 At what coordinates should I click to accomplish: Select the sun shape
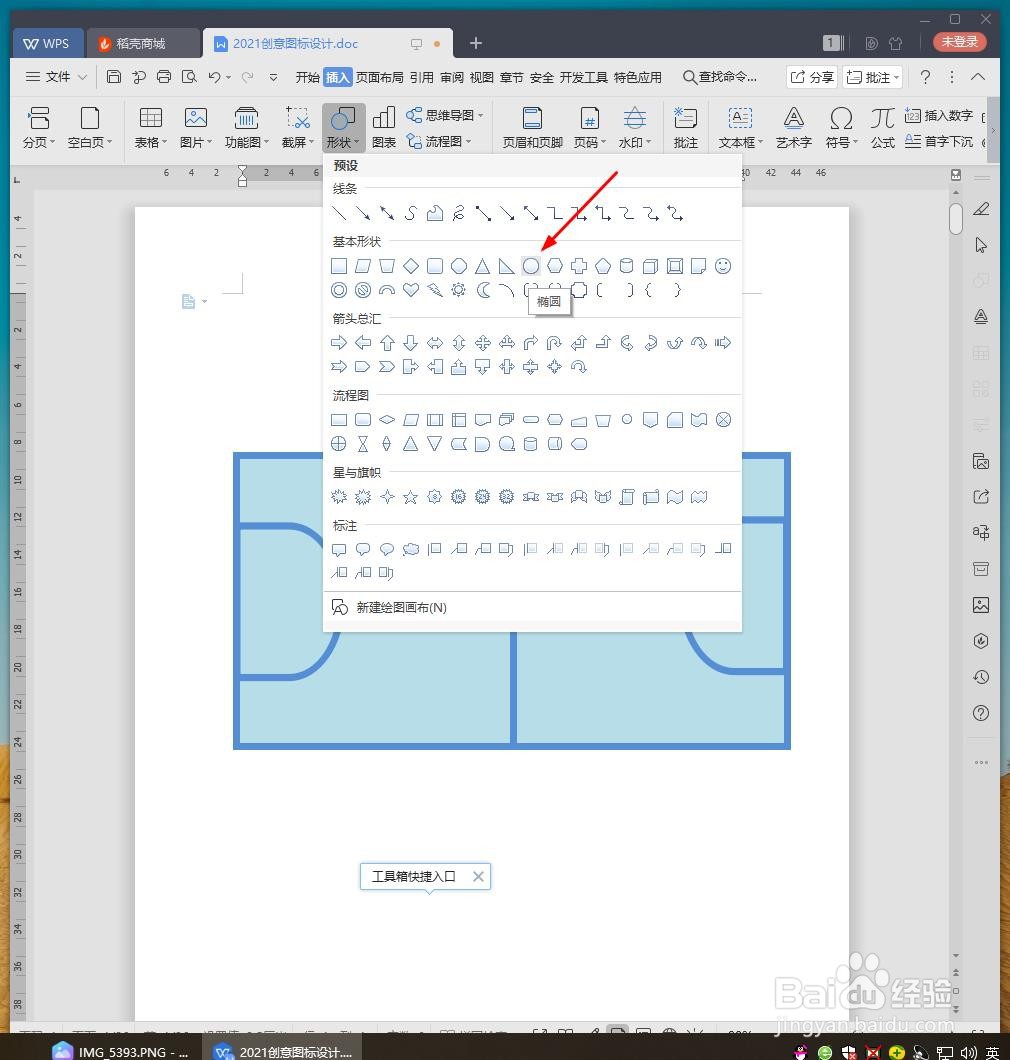point(458,290)
